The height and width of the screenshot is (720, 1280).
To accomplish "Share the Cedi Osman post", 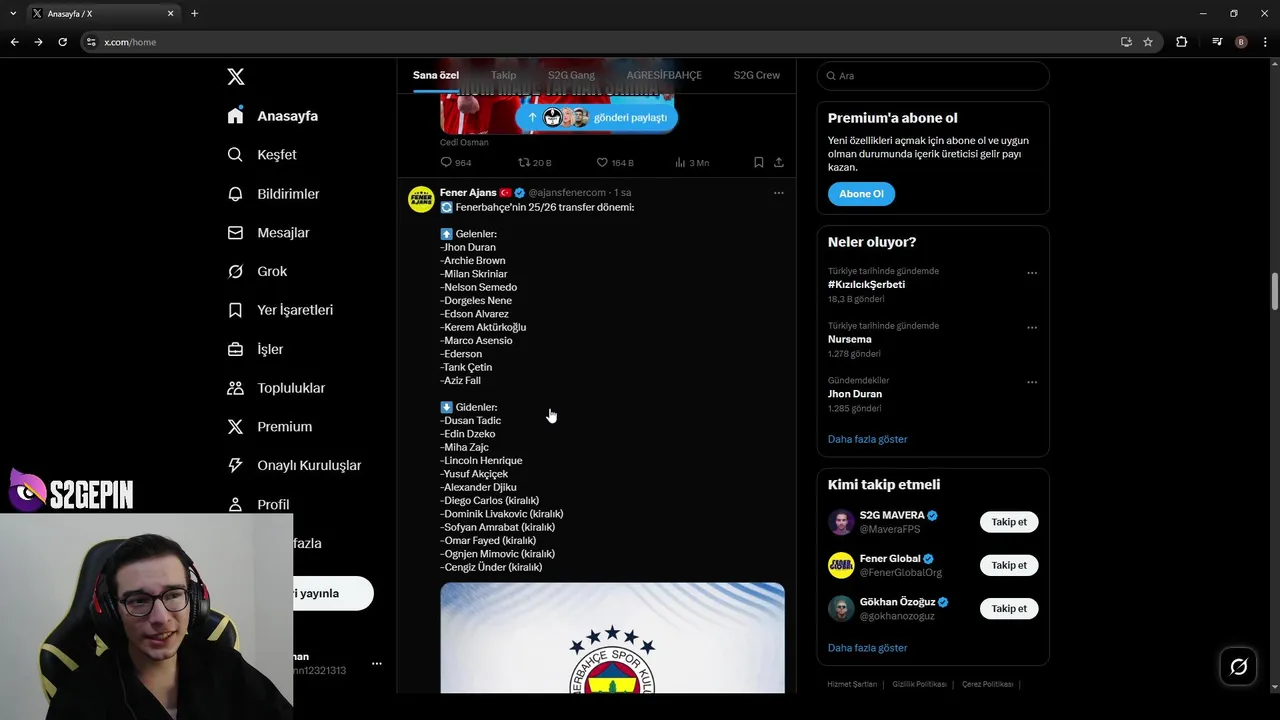I will coord(779,162).
